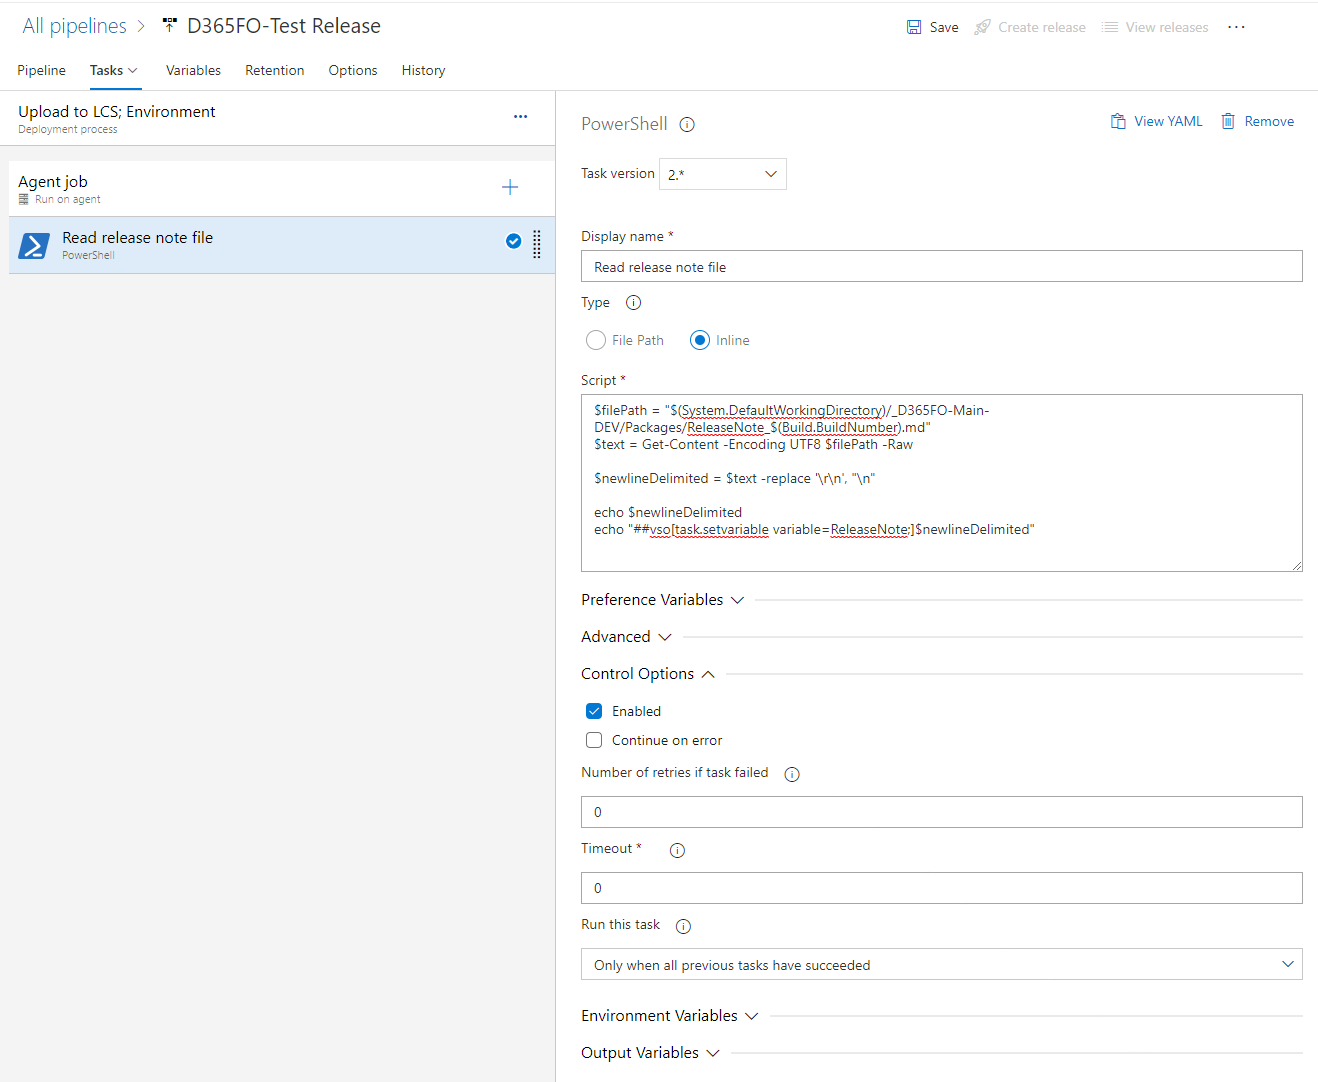
Task: Uncheck the Enabled checkbox
Action: pos(593,710)
